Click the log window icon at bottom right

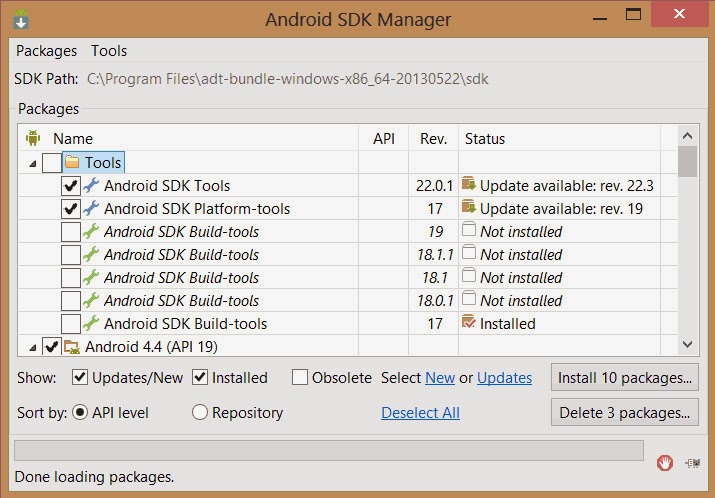(x=692, y=462)
